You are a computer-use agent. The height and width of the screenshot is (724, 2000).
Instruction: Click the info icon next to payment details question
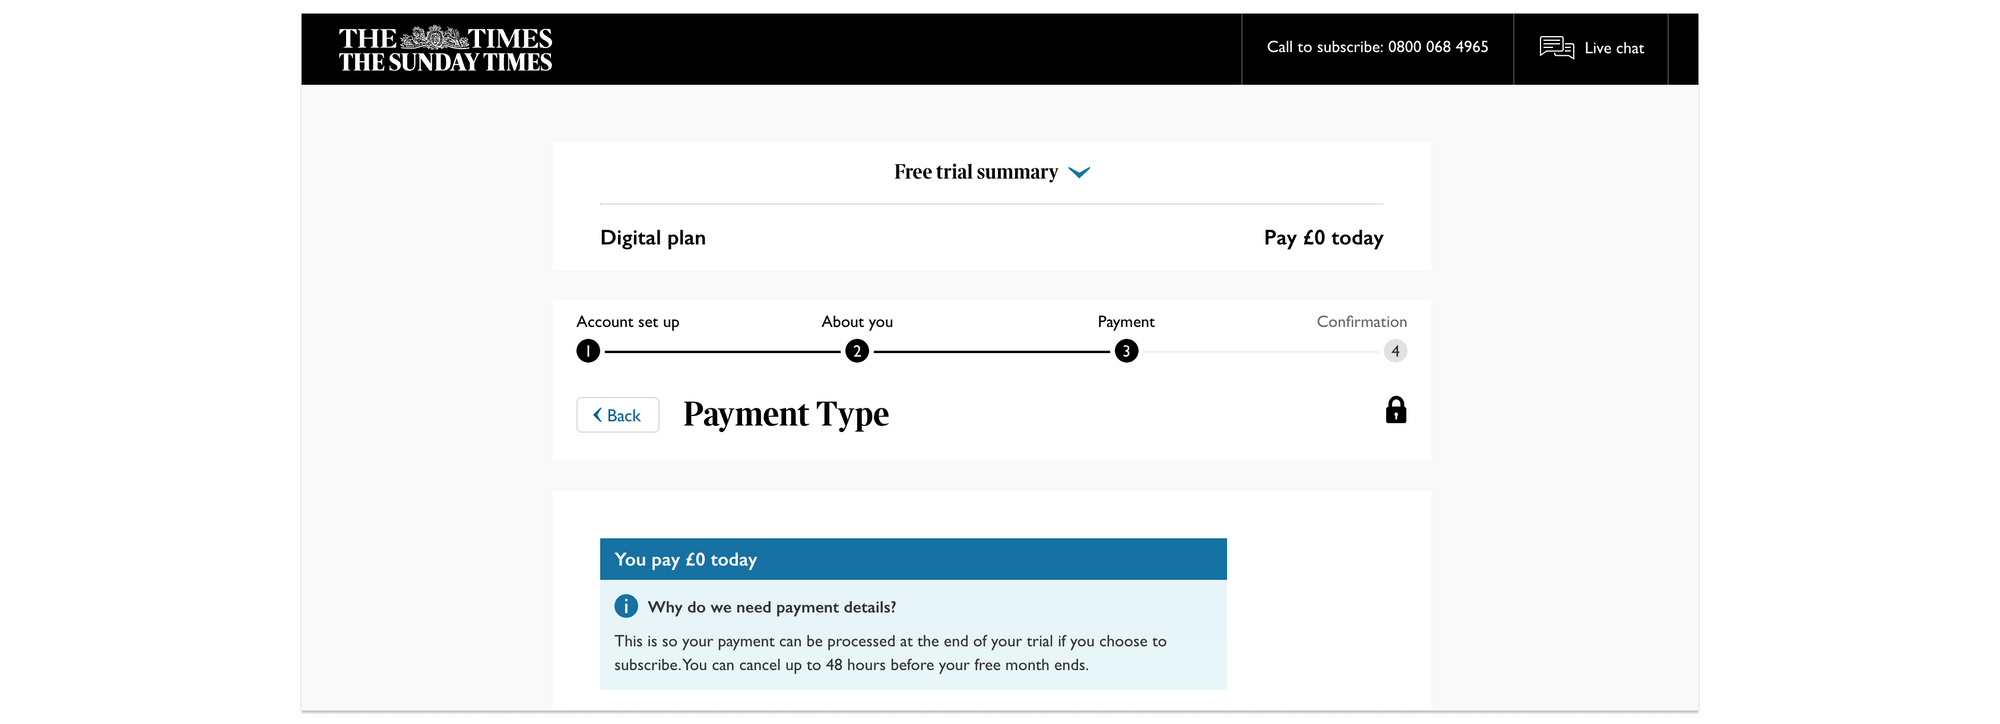click(626, 606)
